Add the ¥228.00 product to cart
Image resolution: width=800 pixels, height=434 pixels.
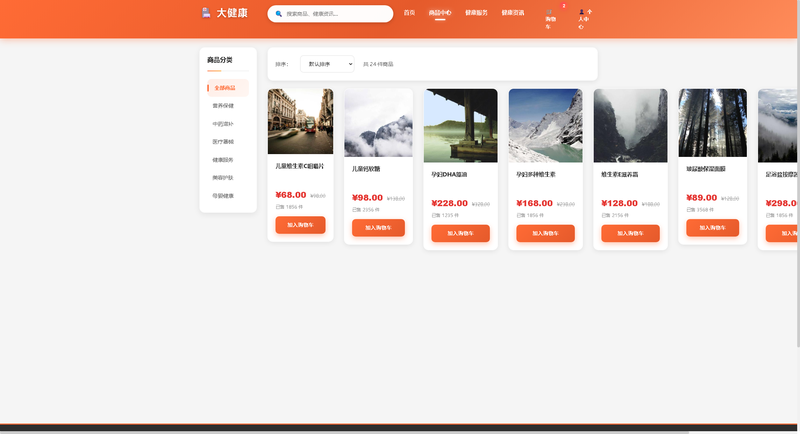click(460, 233)
